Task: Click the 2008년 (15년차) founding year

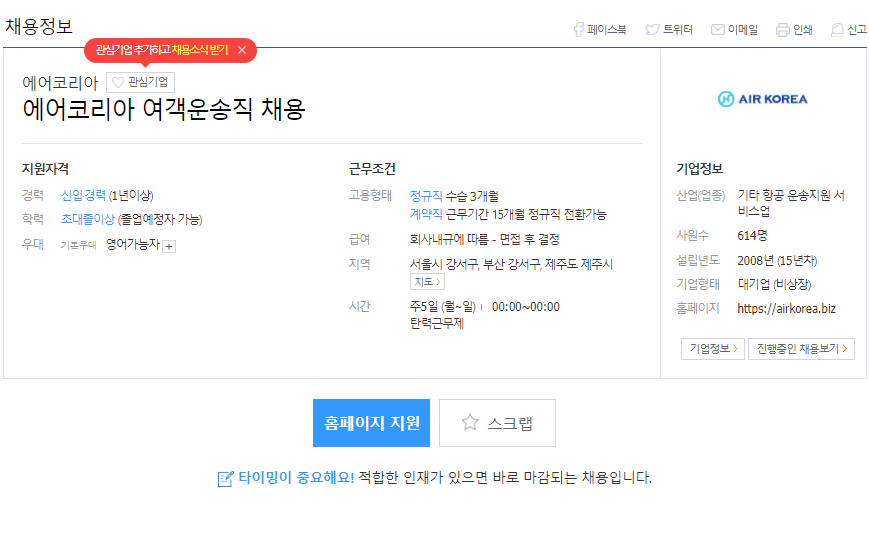Action: pyautogui.click(x=777, y=261)
